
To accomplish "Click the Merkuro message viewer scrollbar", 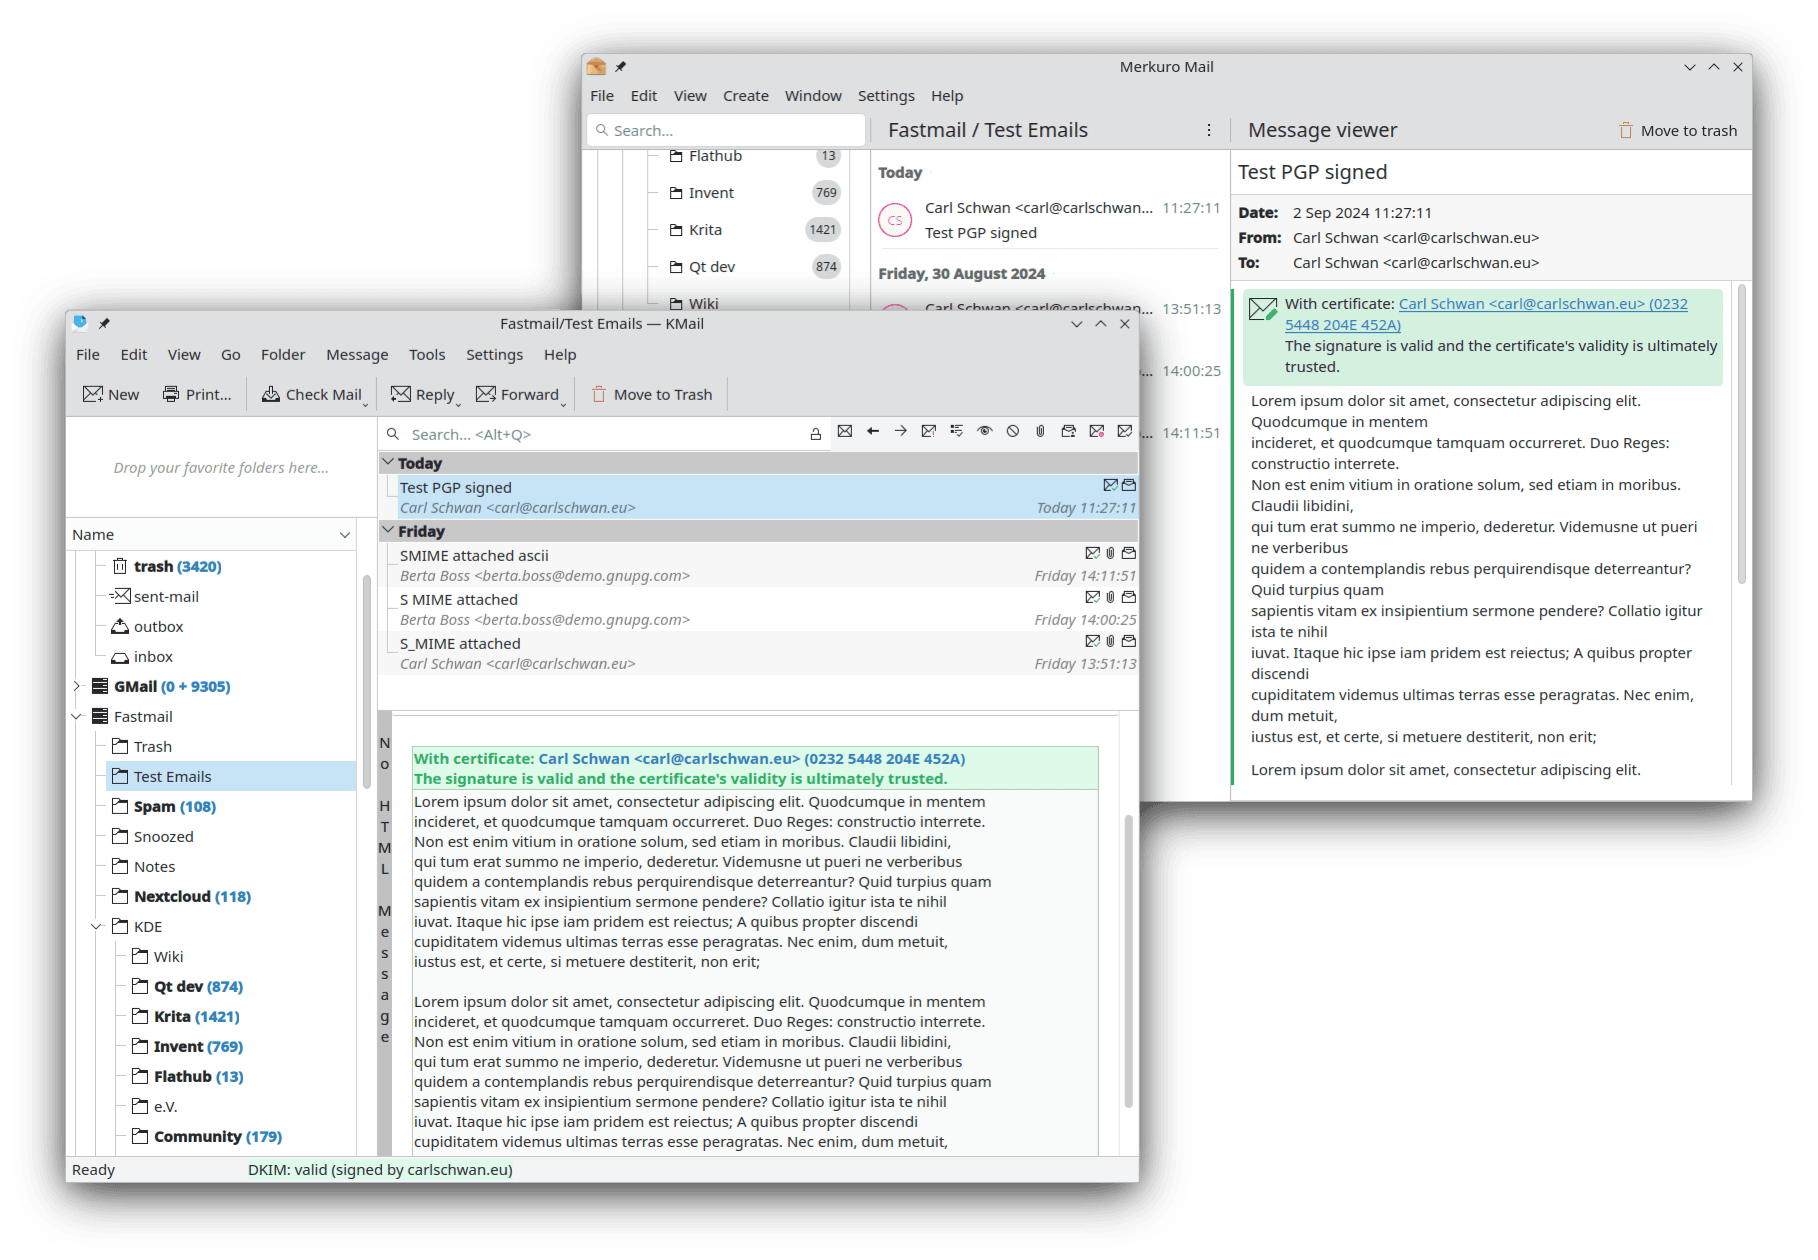I will (1741, 435).
